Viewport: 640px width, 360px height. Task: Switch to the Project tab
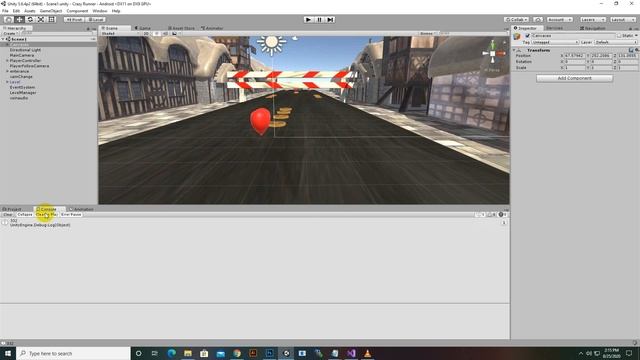click(x=12, y=209)
